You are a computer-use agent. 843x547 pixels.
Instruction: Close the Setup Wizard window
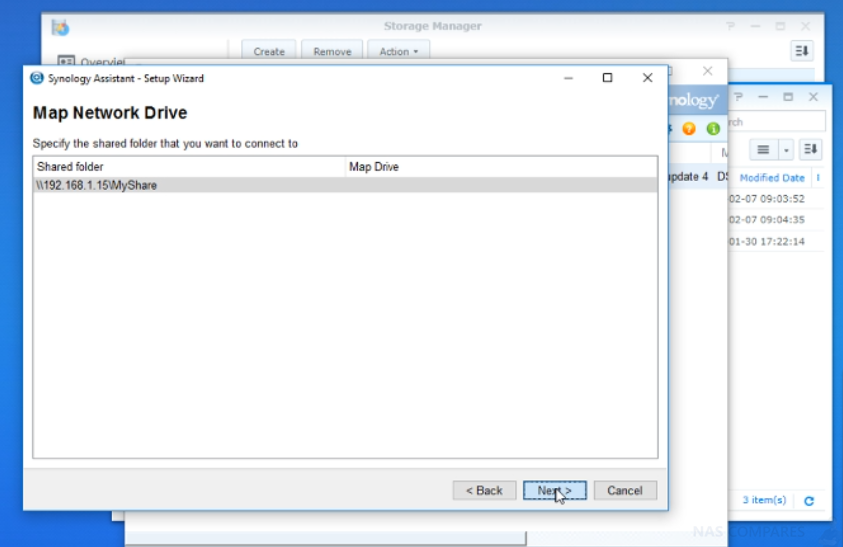click(647, 78)
